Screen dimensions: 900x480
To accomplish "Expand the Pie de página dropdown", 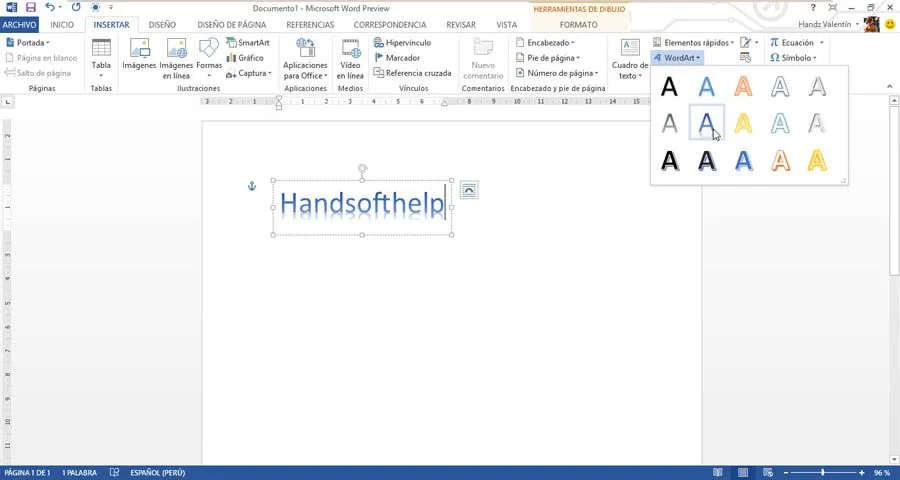I will pyautogui.click(x=548, y=58).
